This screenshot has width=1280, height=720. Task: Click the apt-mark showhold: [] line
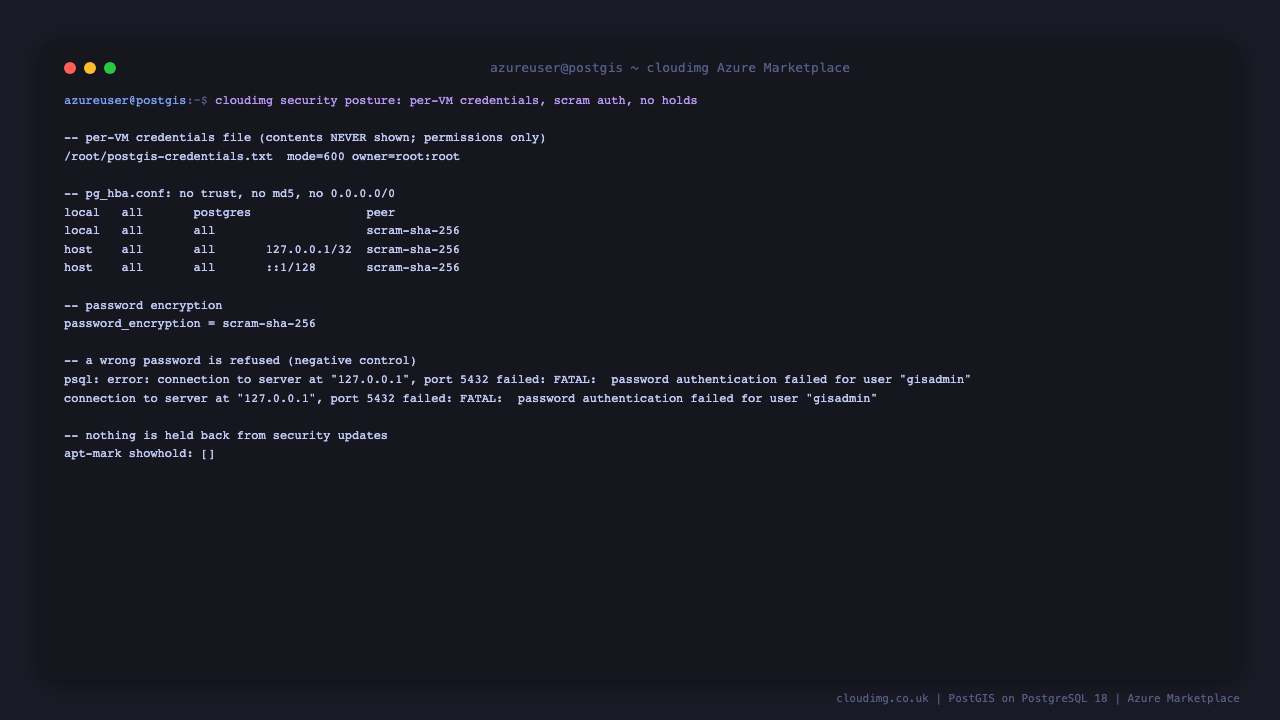click(139, 454)
